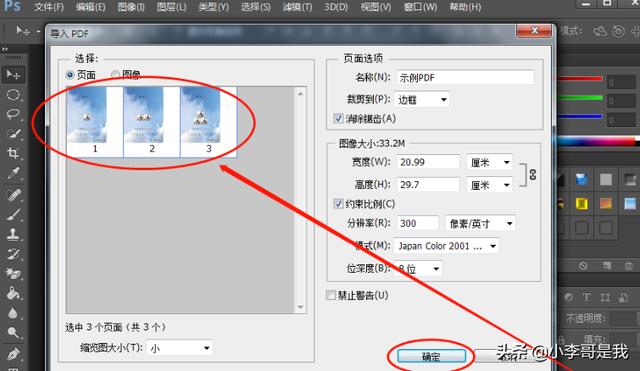Select the 页面 radio button

(70, 75)
